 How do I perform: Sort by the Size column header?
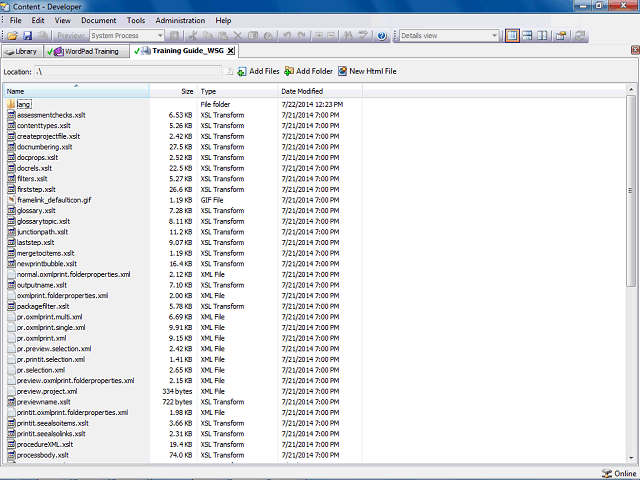[173, 91]
